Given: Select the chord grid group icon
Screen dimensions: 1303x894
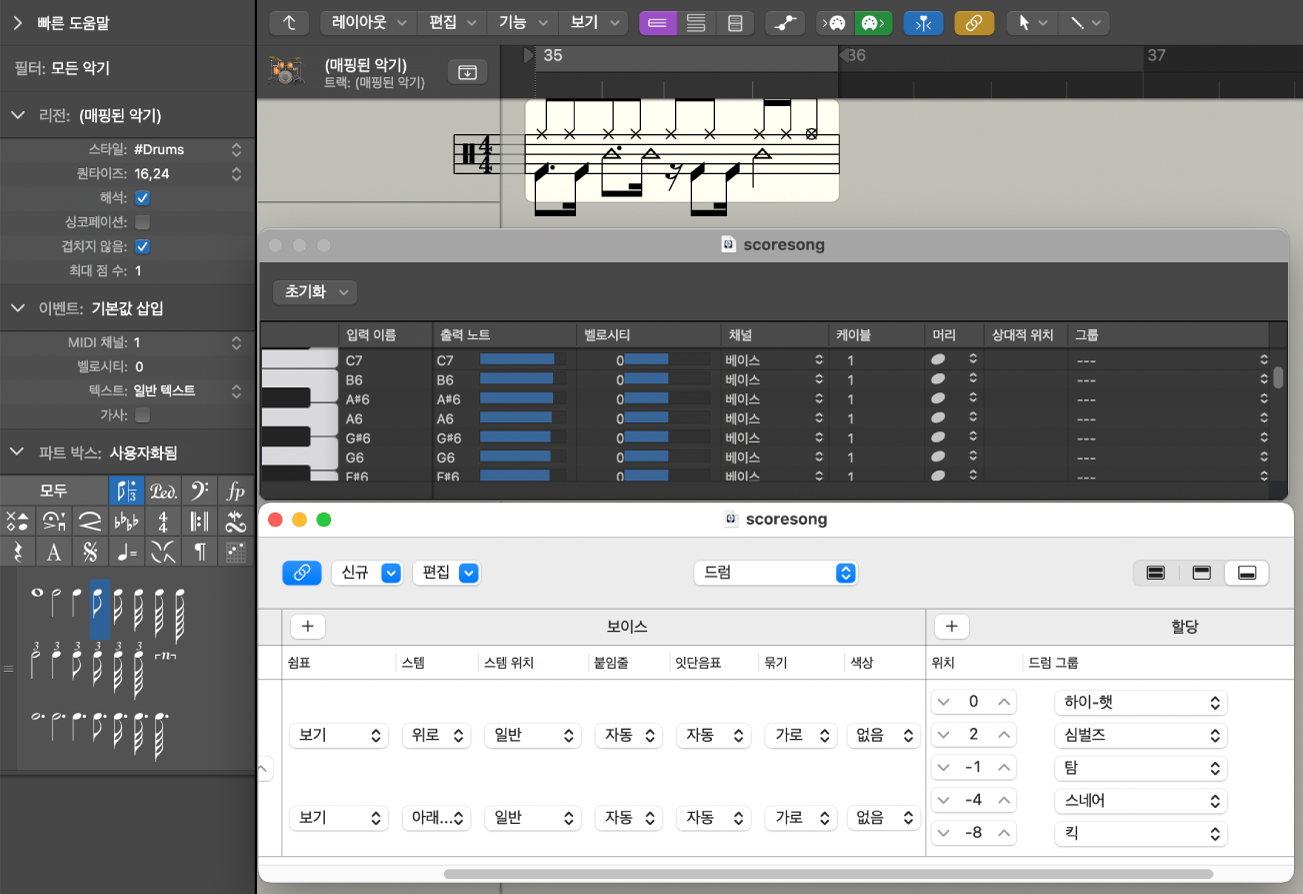Looking at the screenshot, I should (236, 551).
